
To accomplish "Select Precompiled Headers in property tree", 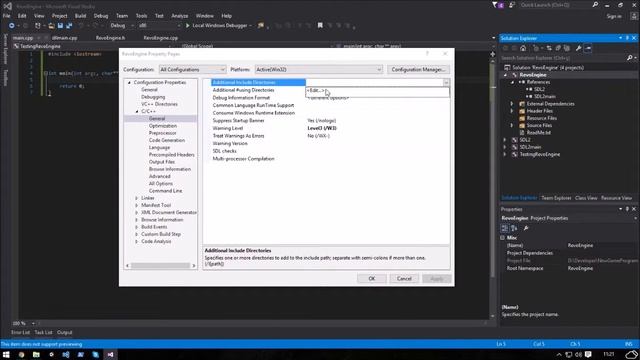I will [171, 155].
